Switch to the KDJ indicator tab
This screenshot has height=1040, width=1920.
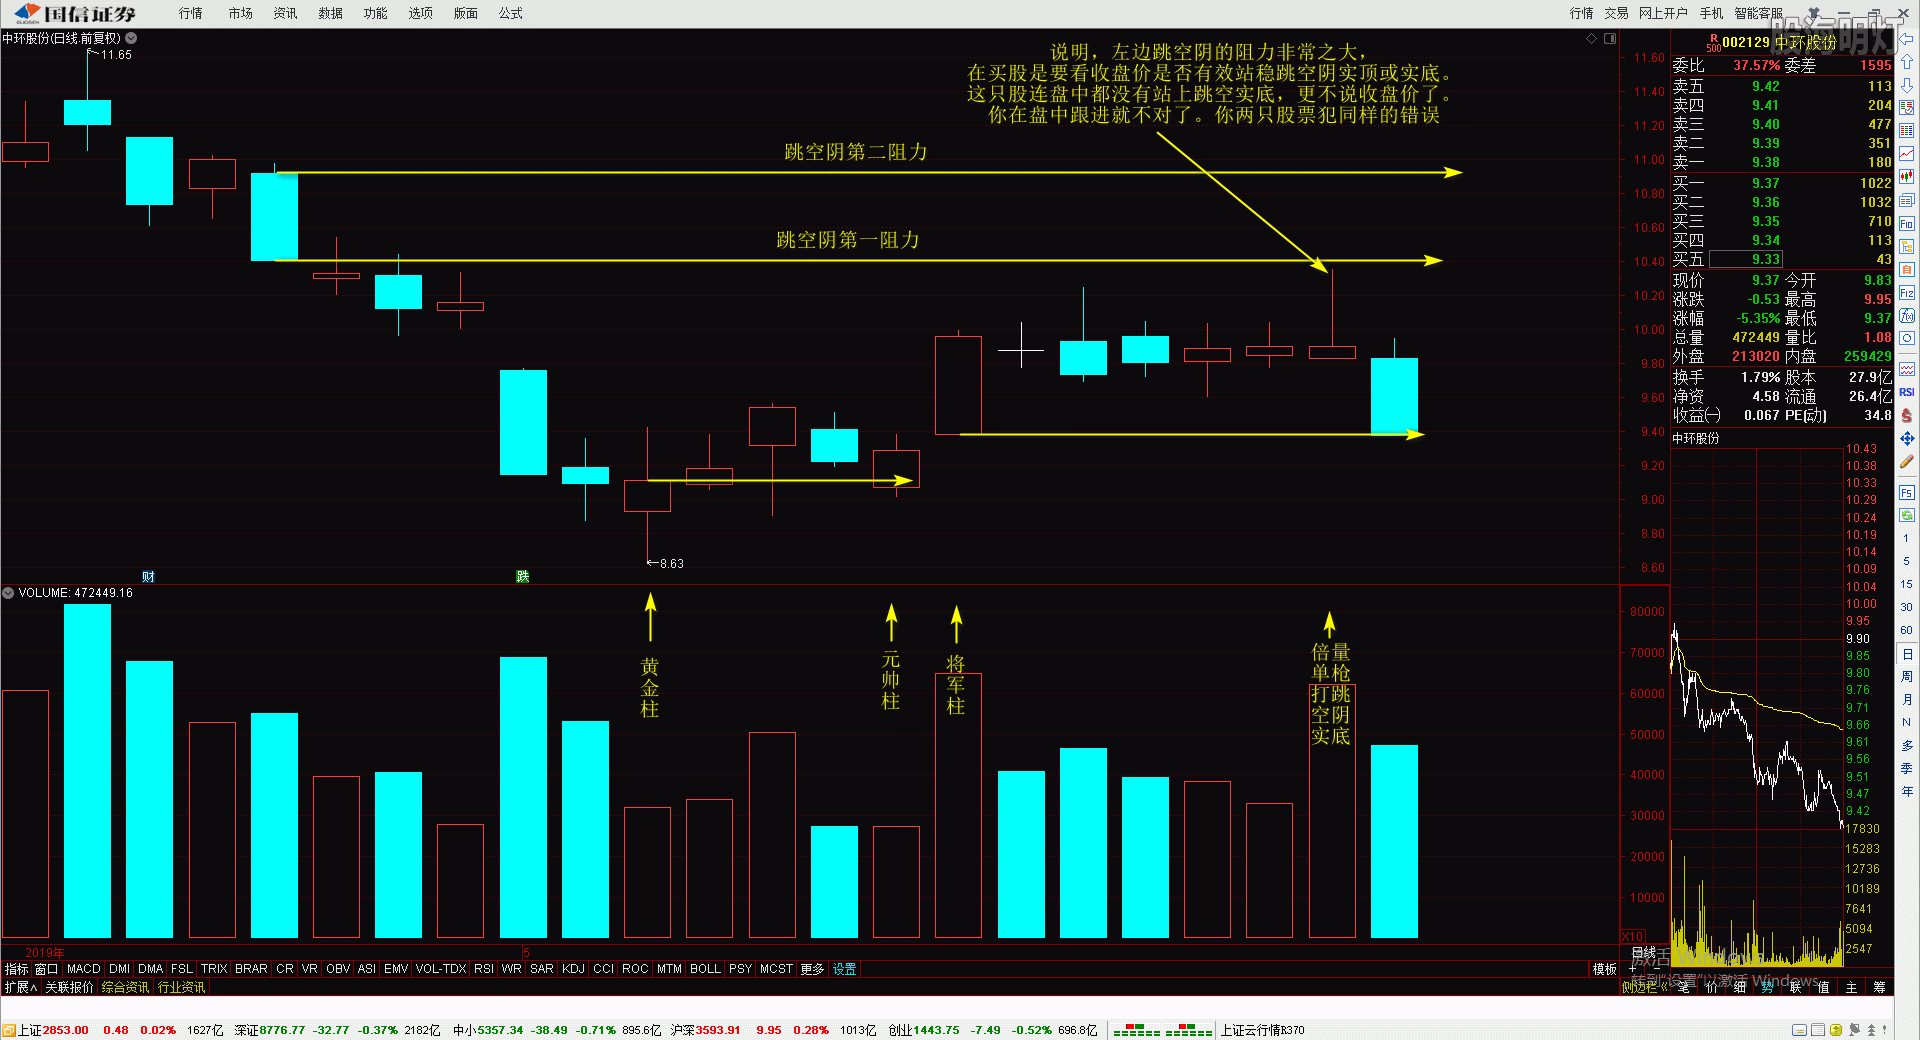click(x=573, y=969)
